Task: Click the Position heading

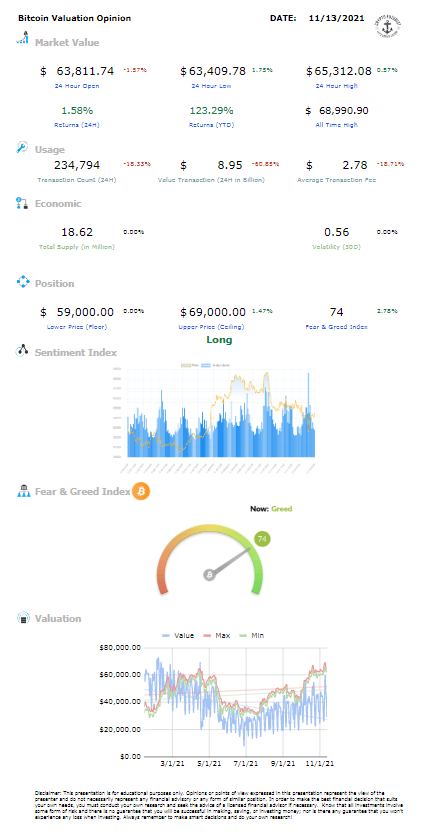Action: (x=55, y=283)
